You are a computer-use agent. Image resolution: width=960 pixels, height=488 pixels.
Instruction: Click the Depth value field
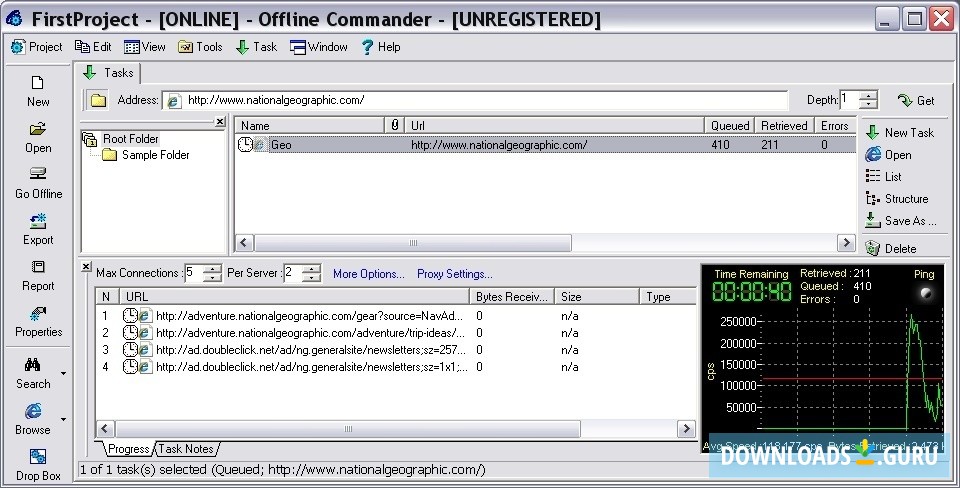(849, 100)
